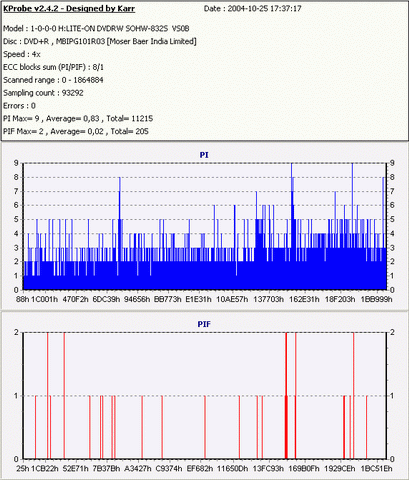Viewport: 409px width, 480px height.
Task: Click the PIF chart title
Action: (x=204, y=324)
